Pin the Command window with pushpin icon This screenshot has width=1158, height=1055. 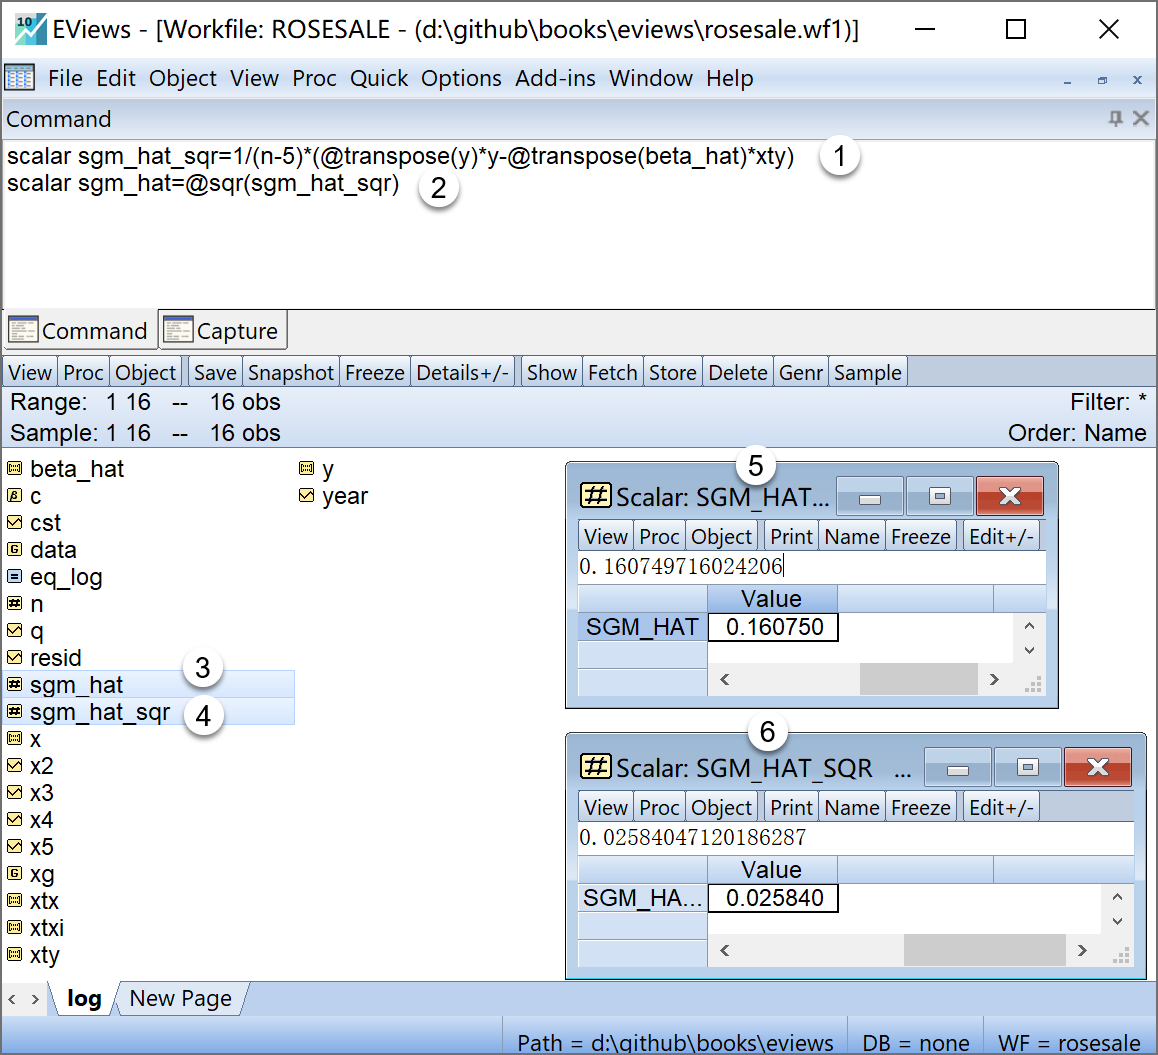pos(1116,119)
